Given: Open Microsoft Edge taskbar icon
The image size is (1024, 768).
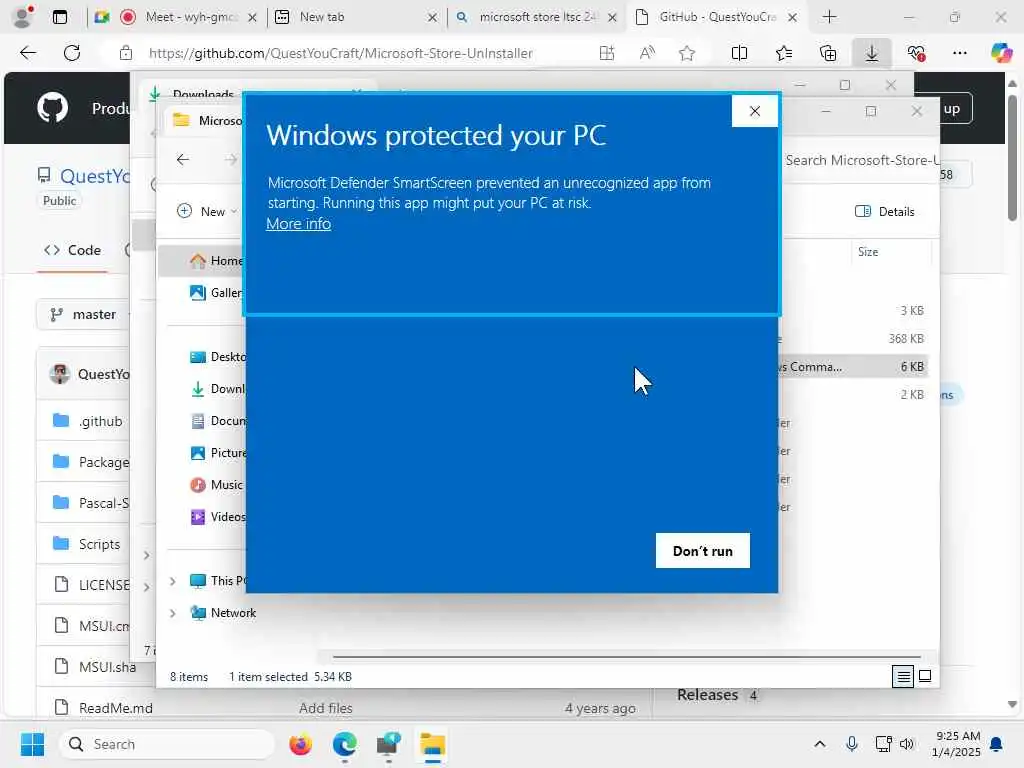Looking at the screenshot, I should tap(344, 744).
